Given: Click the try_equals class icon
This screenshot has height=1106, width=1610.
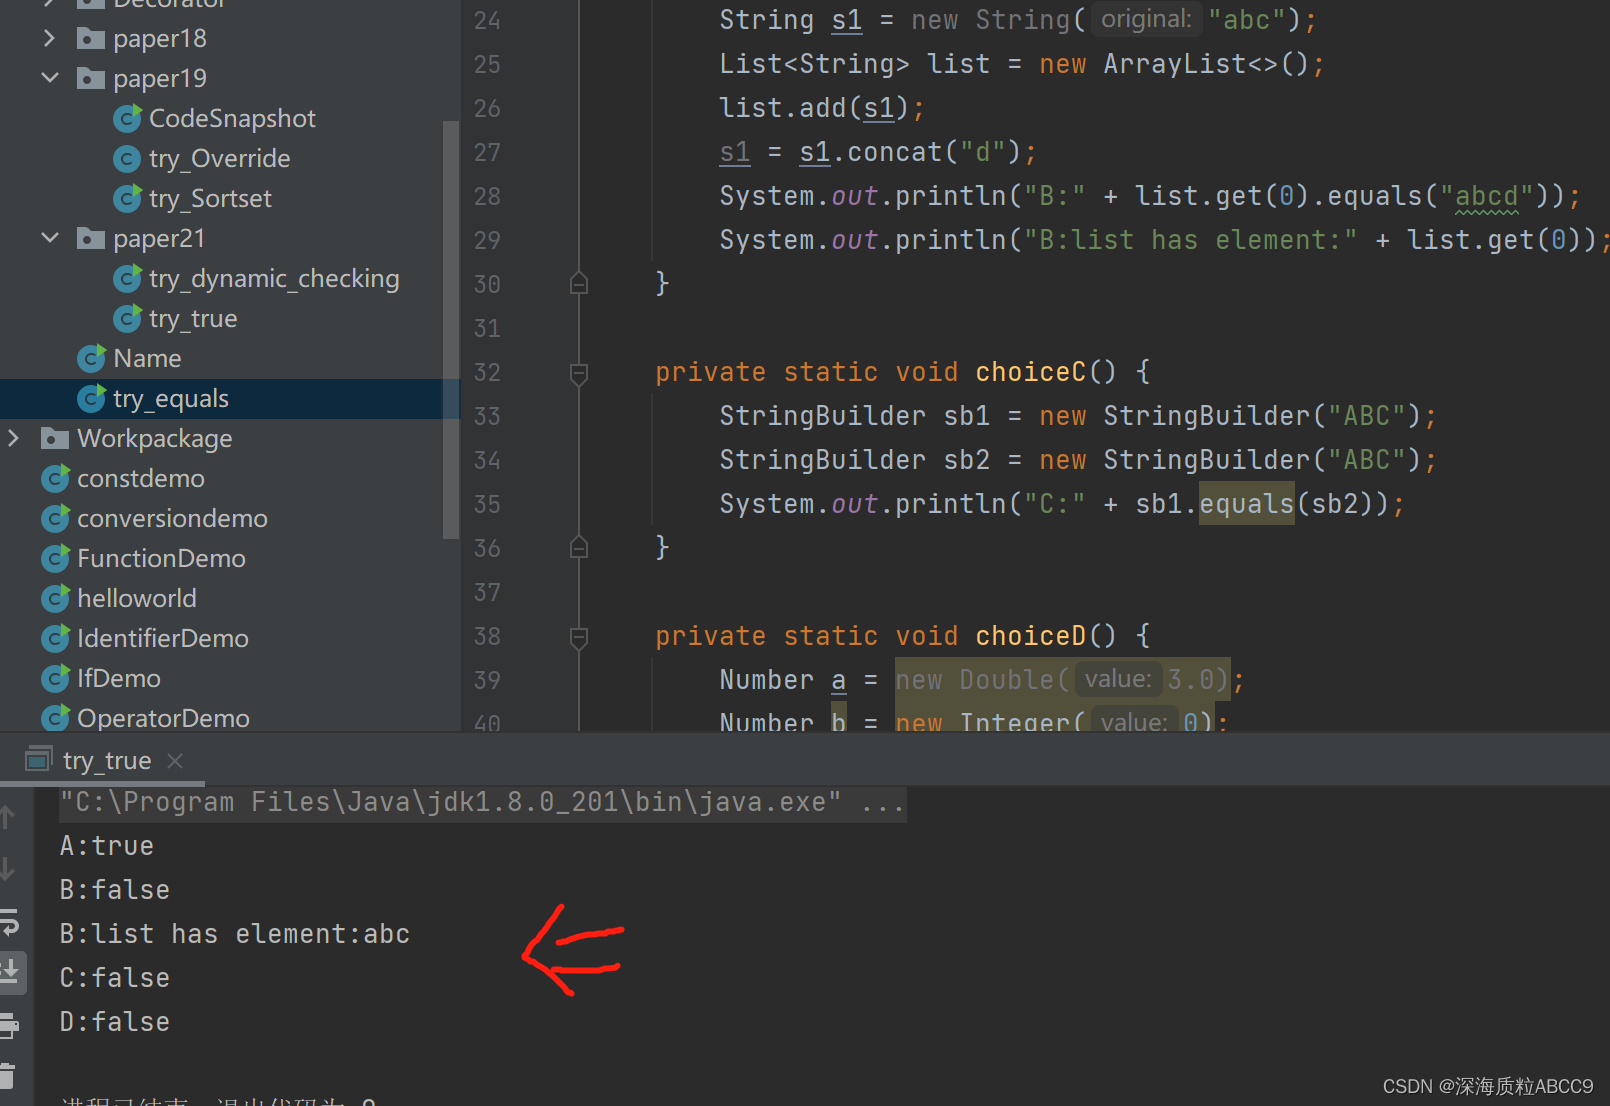Looking at the screenshot, I should (x=91, y=398).
